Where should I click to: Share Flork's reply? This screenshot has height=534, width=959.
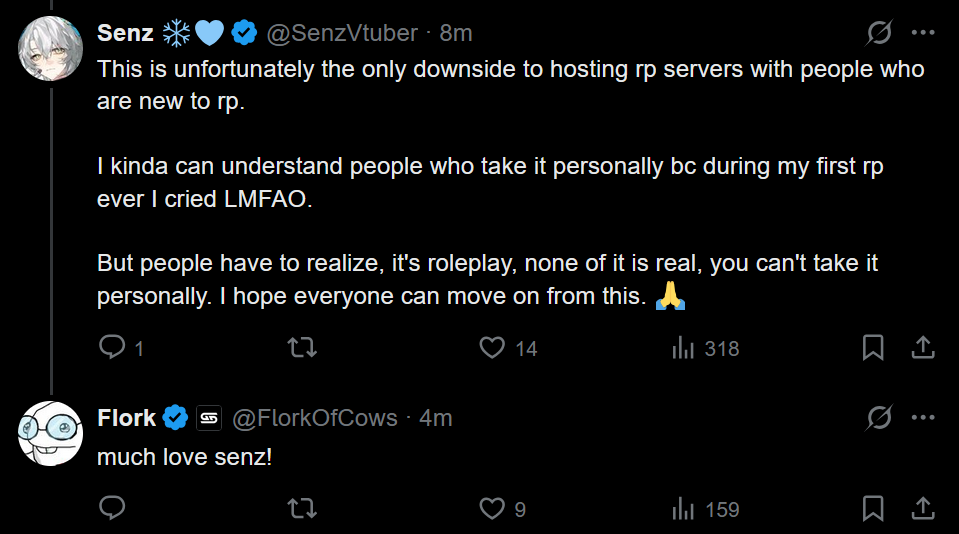[923, 508]
